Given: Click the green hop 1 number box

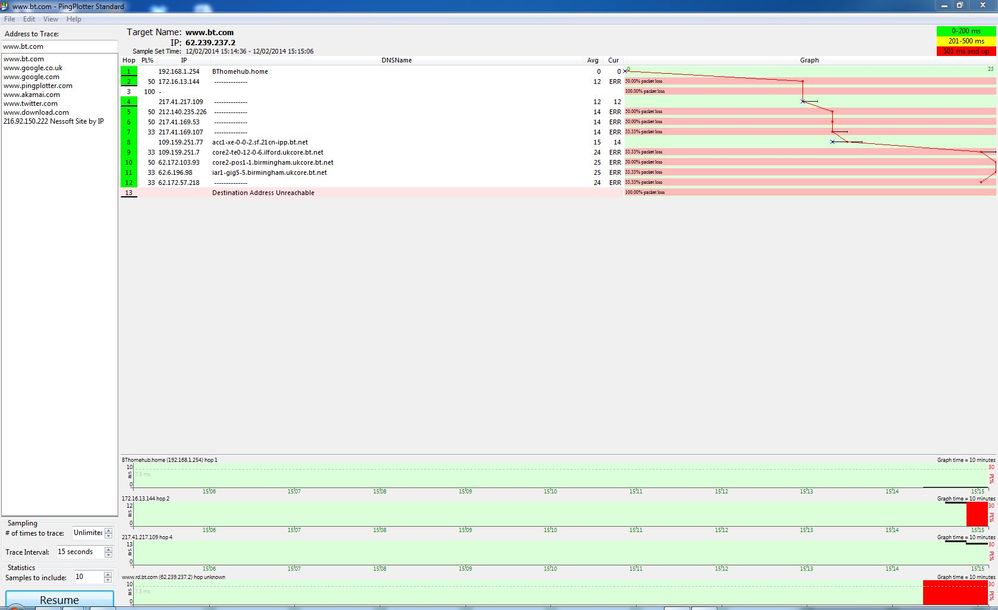Looking at the screenshot, I should point(129,71).
